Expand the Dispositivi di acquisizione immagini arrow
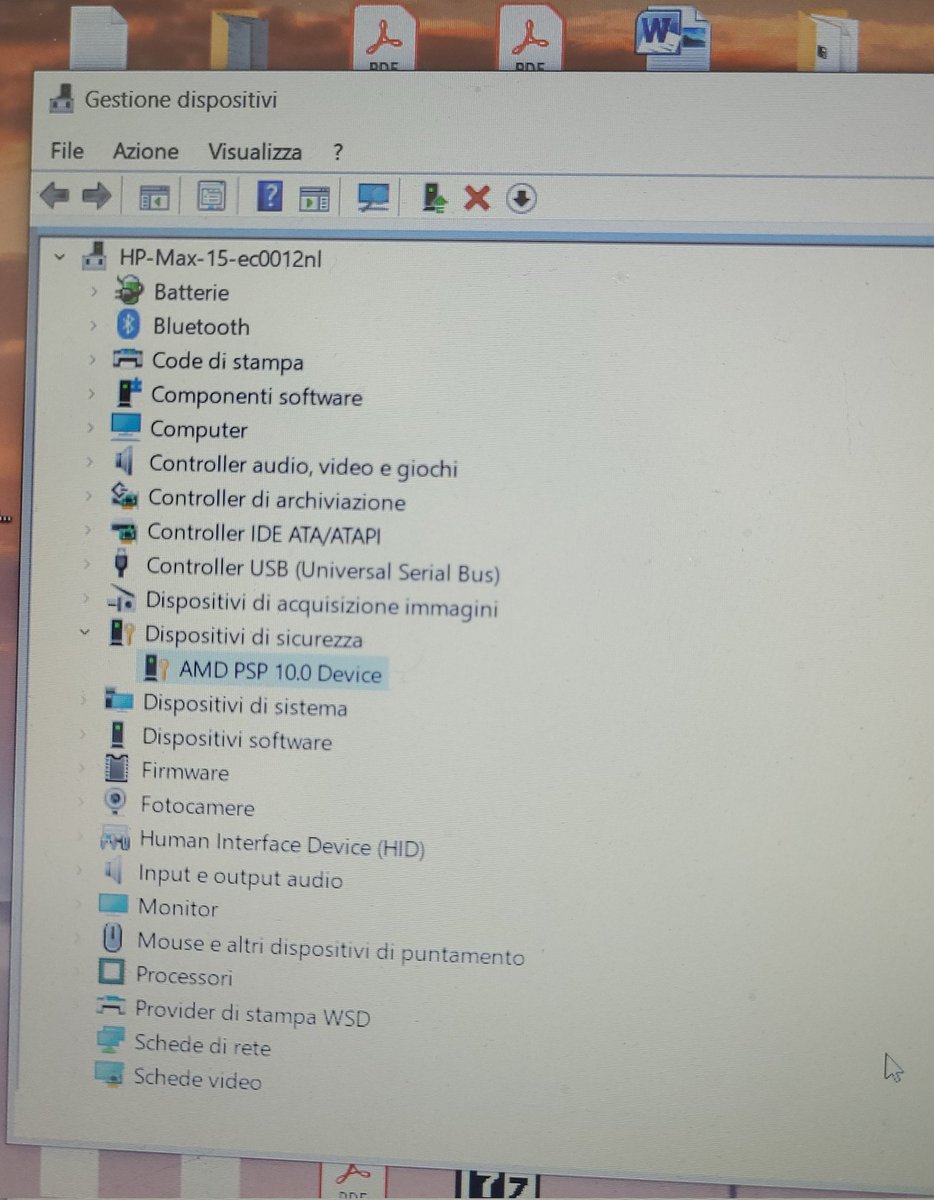 88,598
